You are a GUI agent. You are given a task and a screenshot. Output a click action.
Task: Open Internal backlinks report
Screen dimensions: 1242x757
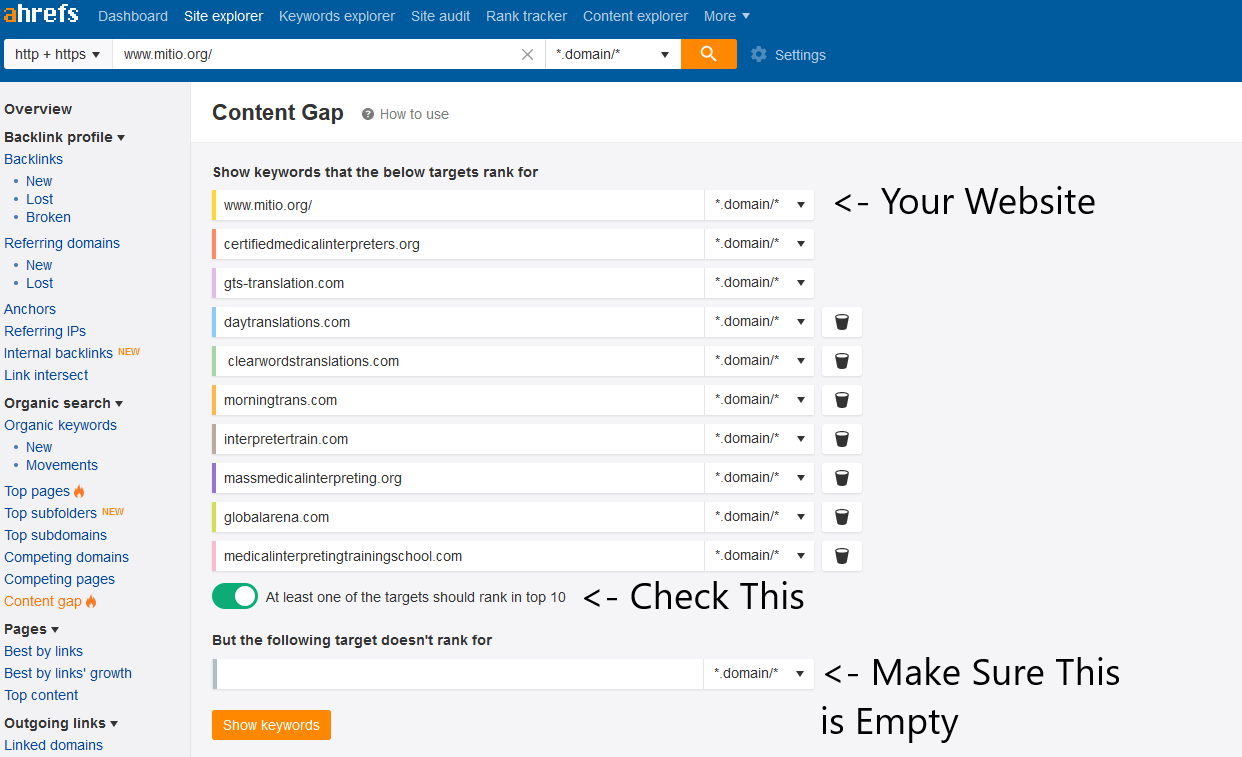click(x=58, y=353)
